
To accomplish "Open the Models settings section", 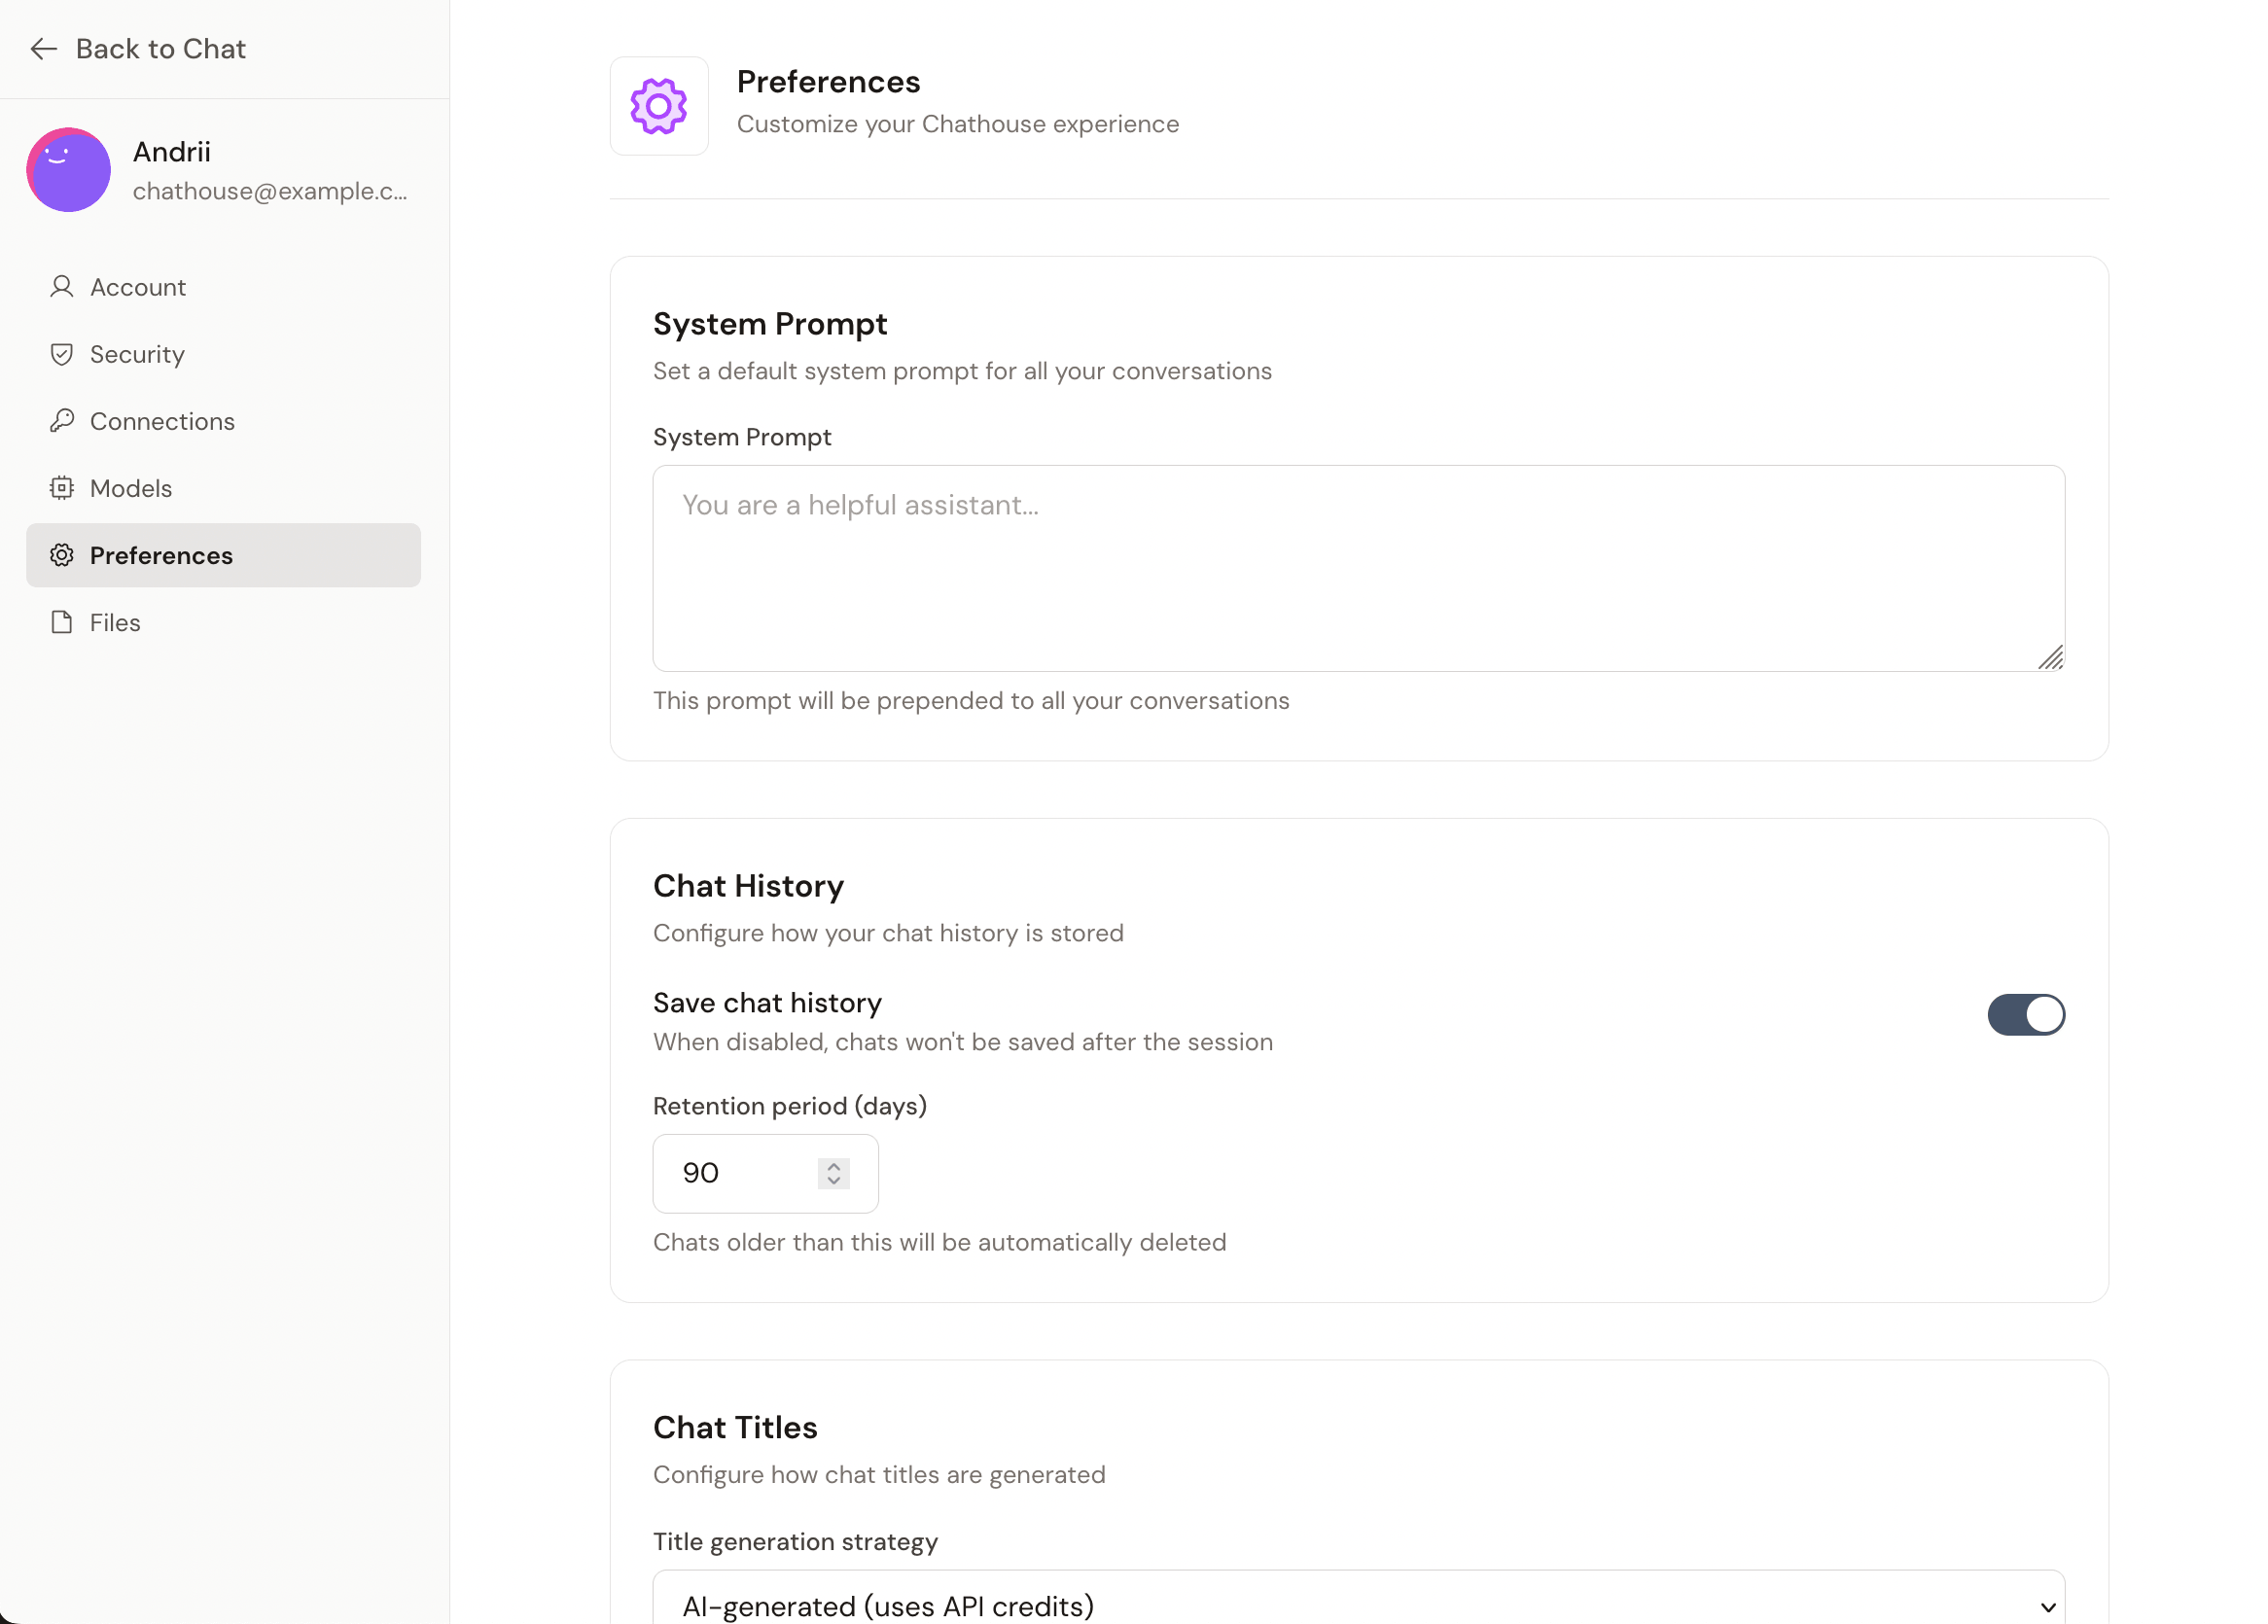I will (x=130, y=488).
